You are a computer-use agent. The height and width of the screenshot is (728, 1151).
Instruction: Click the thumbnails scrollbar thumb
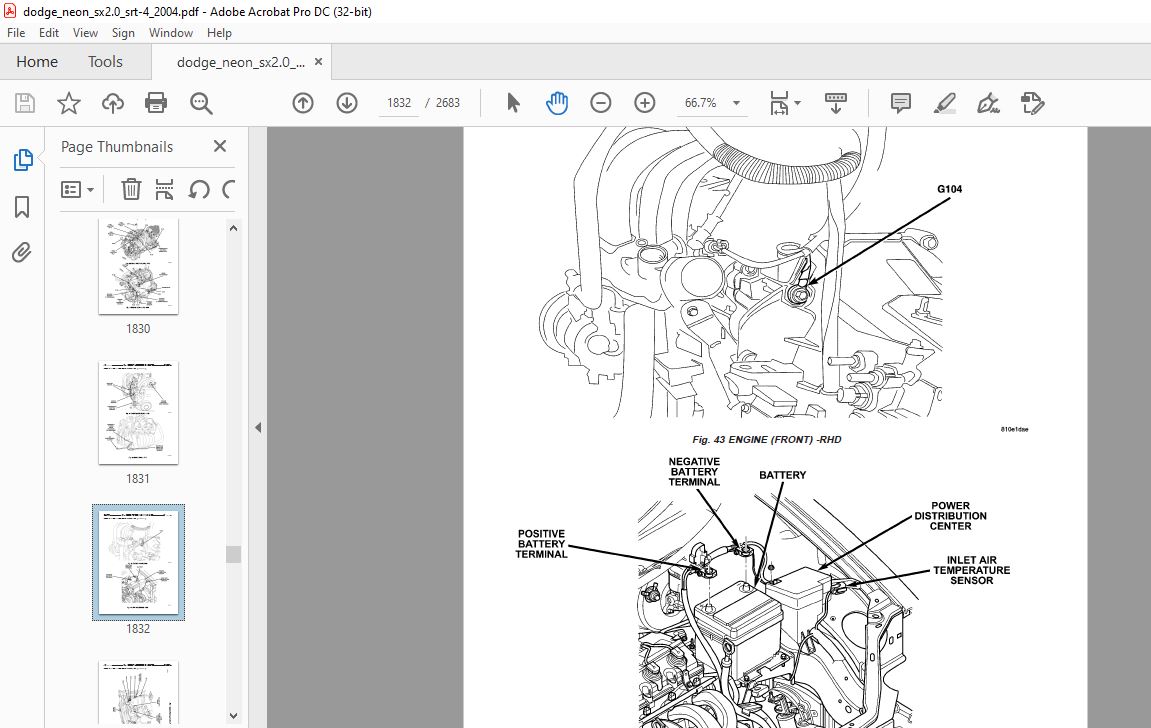pyautogui.click(x=233, y=553)
